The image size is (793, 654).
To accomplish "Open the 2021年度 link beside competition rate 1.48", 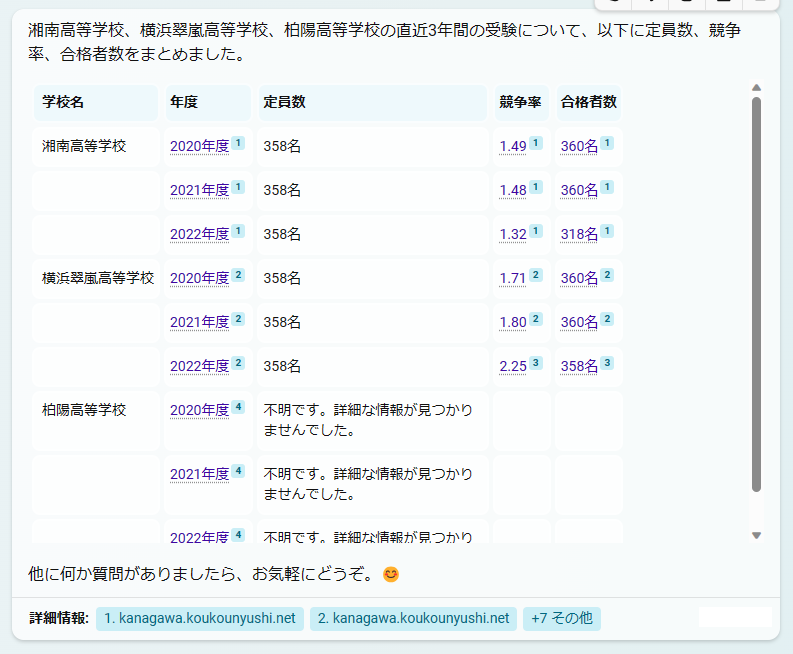I will coord(199,190).
